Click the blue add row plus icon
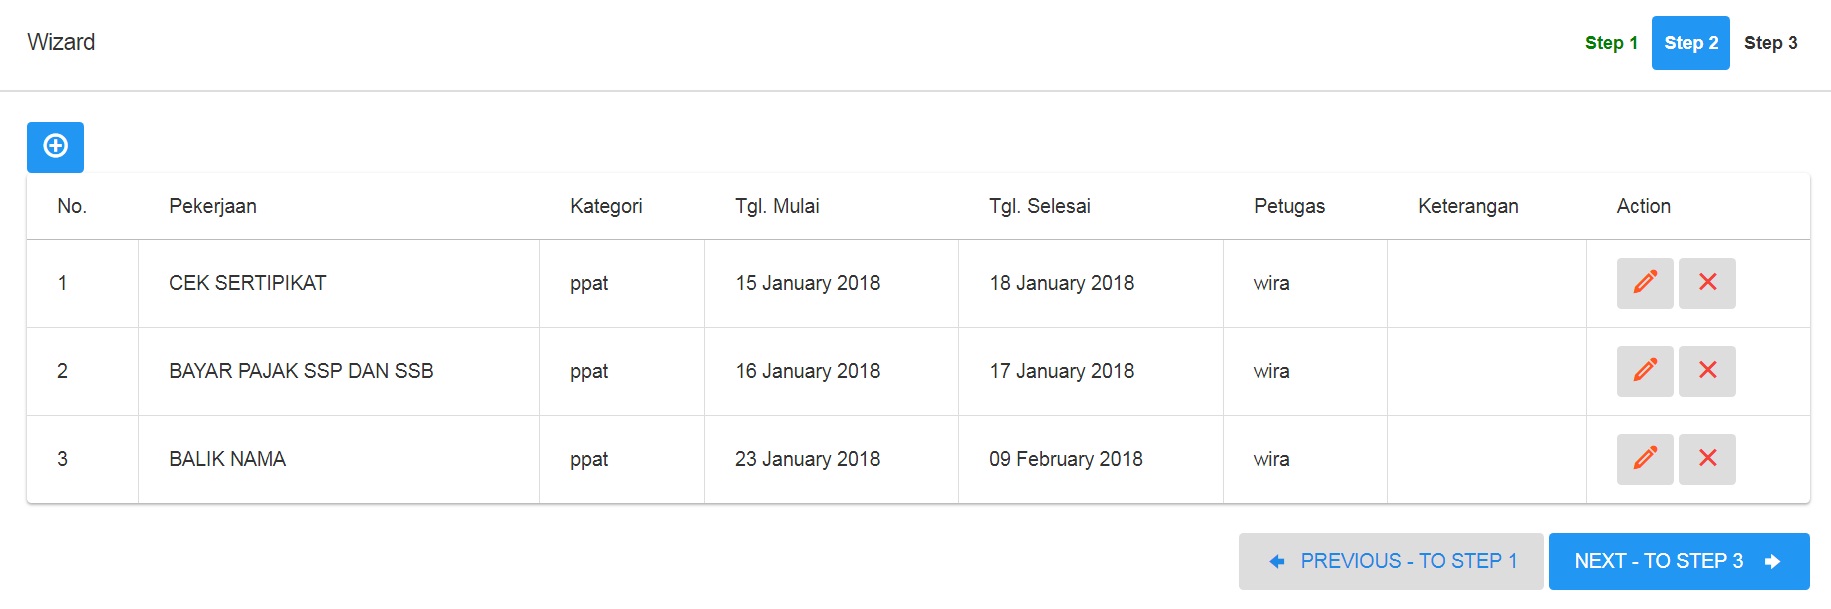The height and width of the screenshot is (609, 1831). pyautogui.click(x=55, y=147)
